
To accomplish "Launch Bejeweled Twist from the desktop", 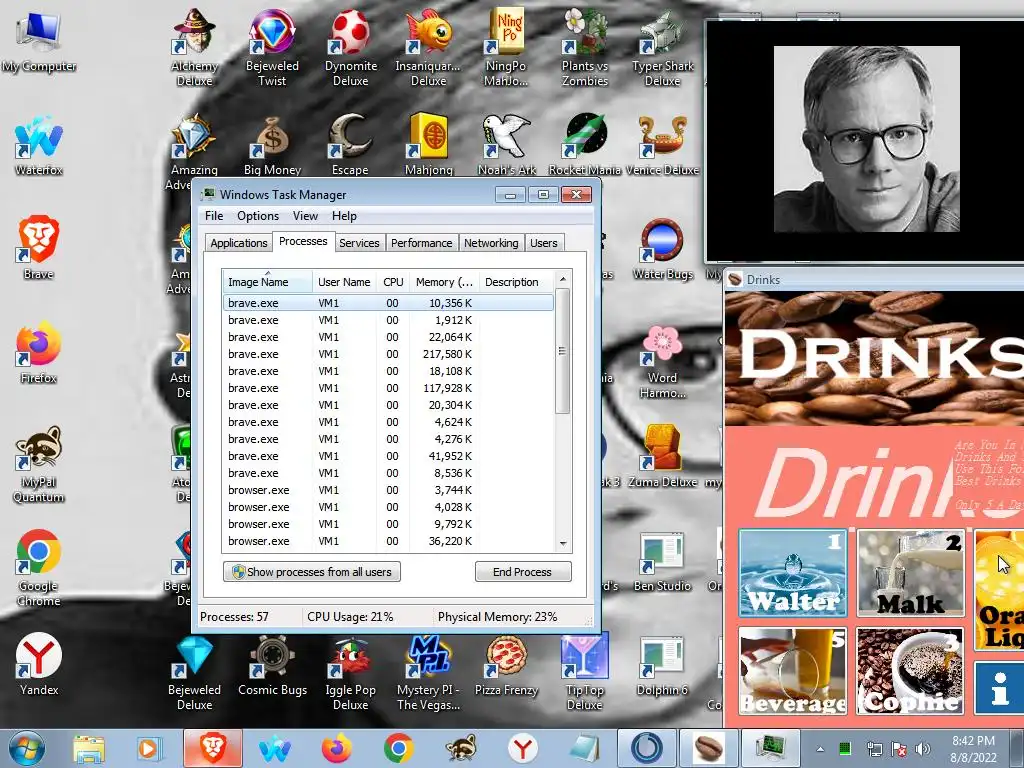I will click(272, 47).
